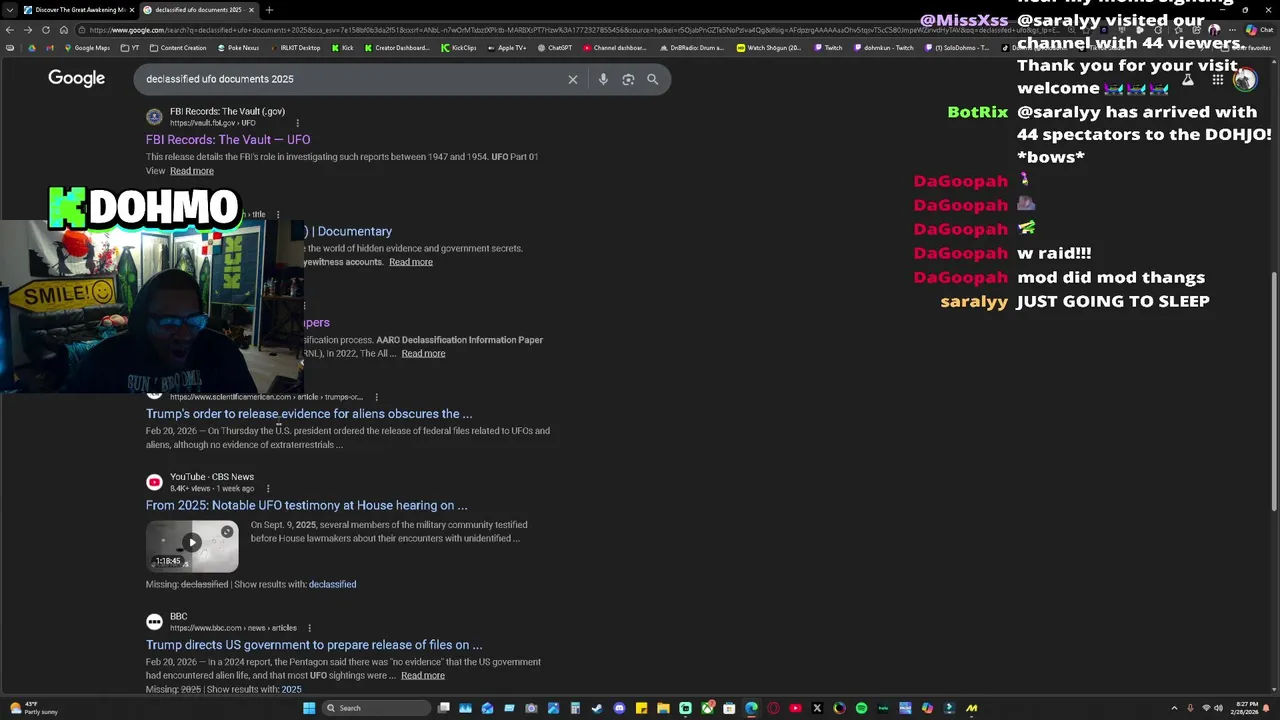Show results with 2025 link
This screenshot has width=1280, height=720.
point(291,689)
